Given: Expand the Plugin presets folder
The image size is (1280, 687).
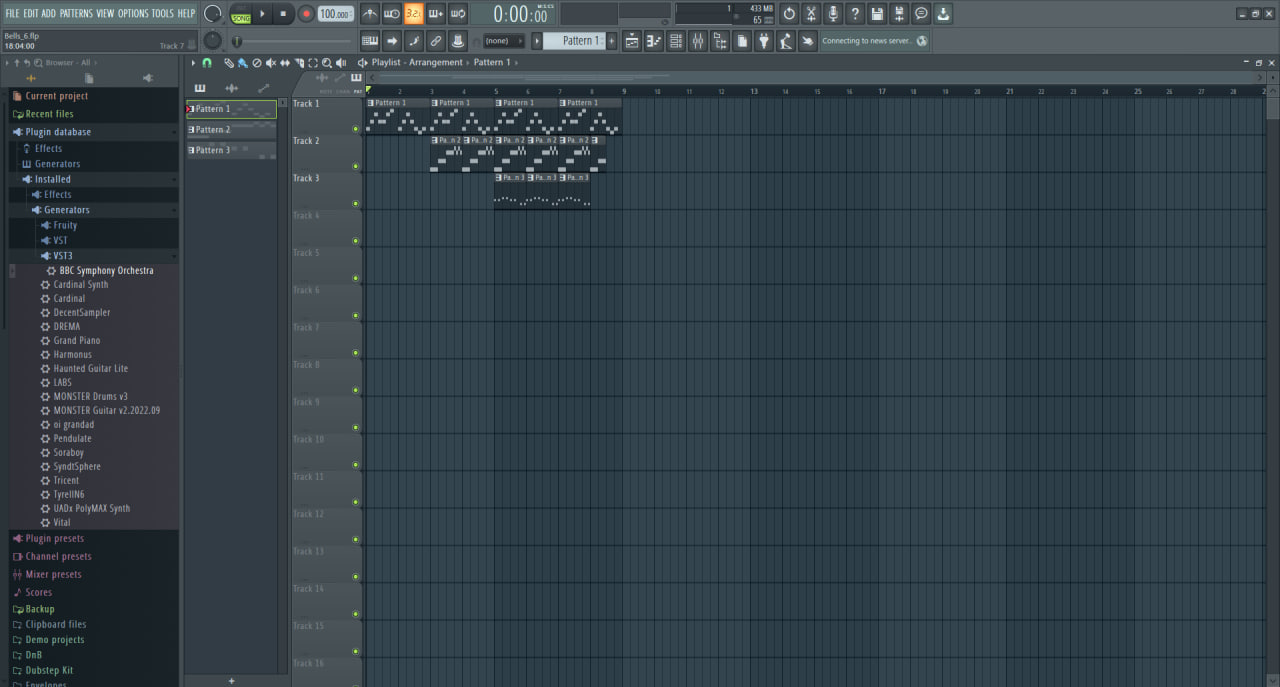Looking at the screenshot, I should (54, 539).
